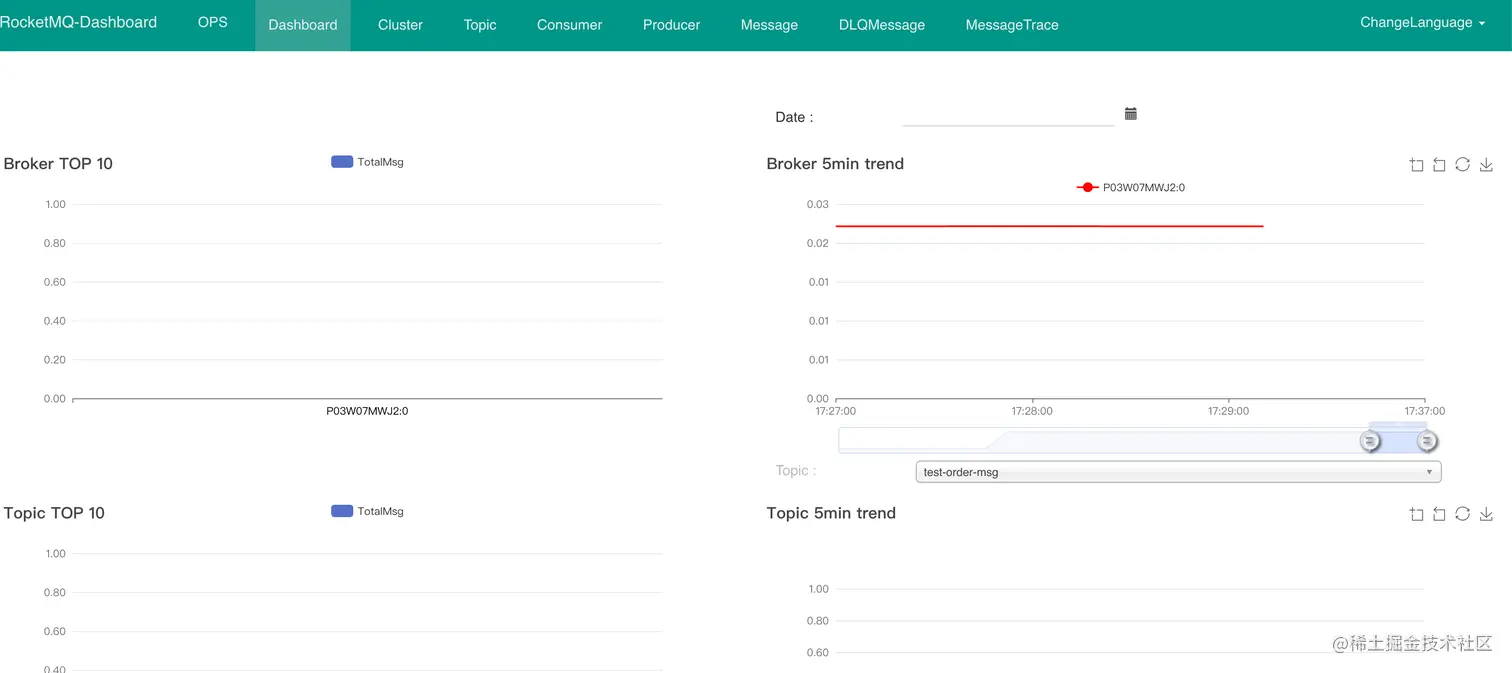The image size is (1512, 673).
Task: Click zoom reset icon on Broker 5min trend
Action: 1439,165
